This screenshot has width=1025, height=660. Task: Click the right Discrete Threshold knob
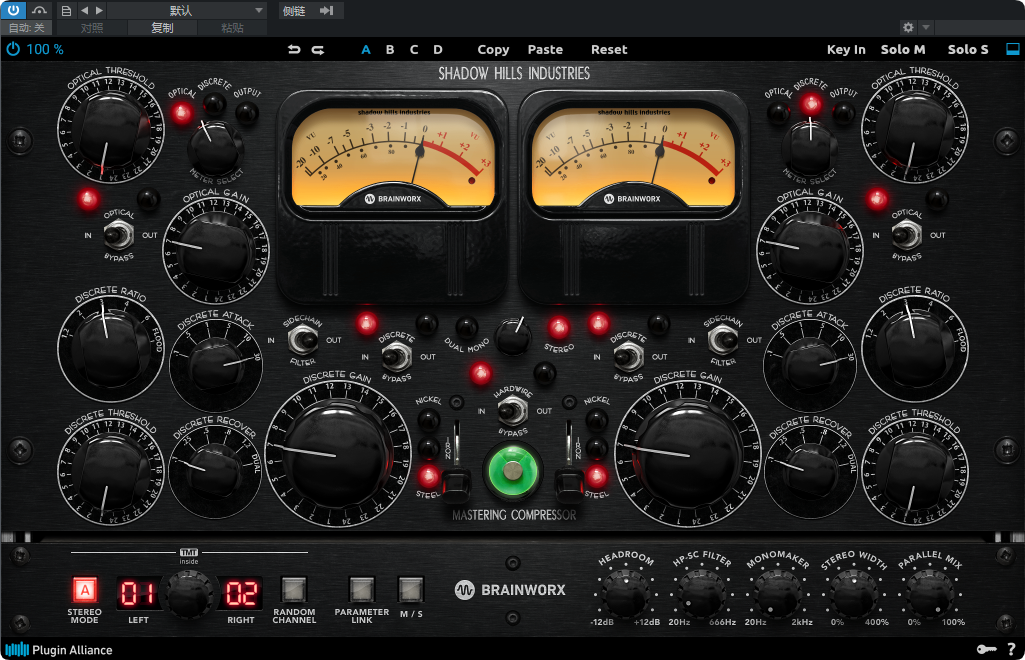point(915,472)
